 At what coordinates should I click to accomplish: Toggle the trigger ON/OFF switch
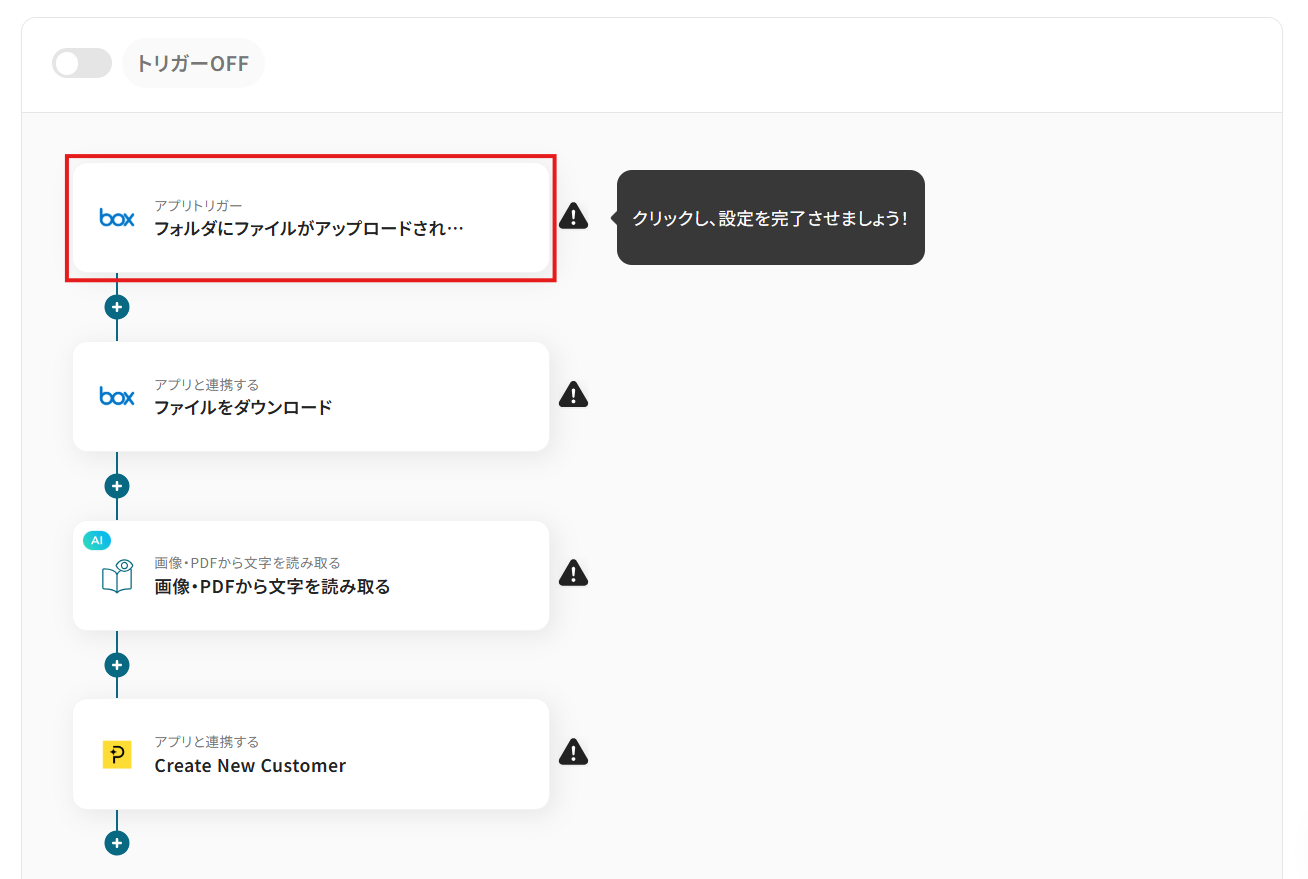(x=82, y=64)
